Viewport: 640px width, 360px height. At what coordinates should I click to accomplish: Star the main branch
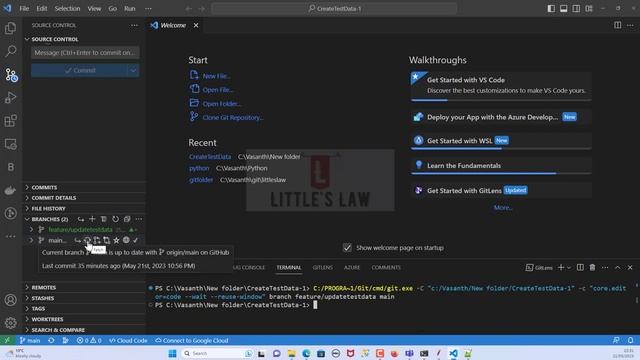(116, 240)
